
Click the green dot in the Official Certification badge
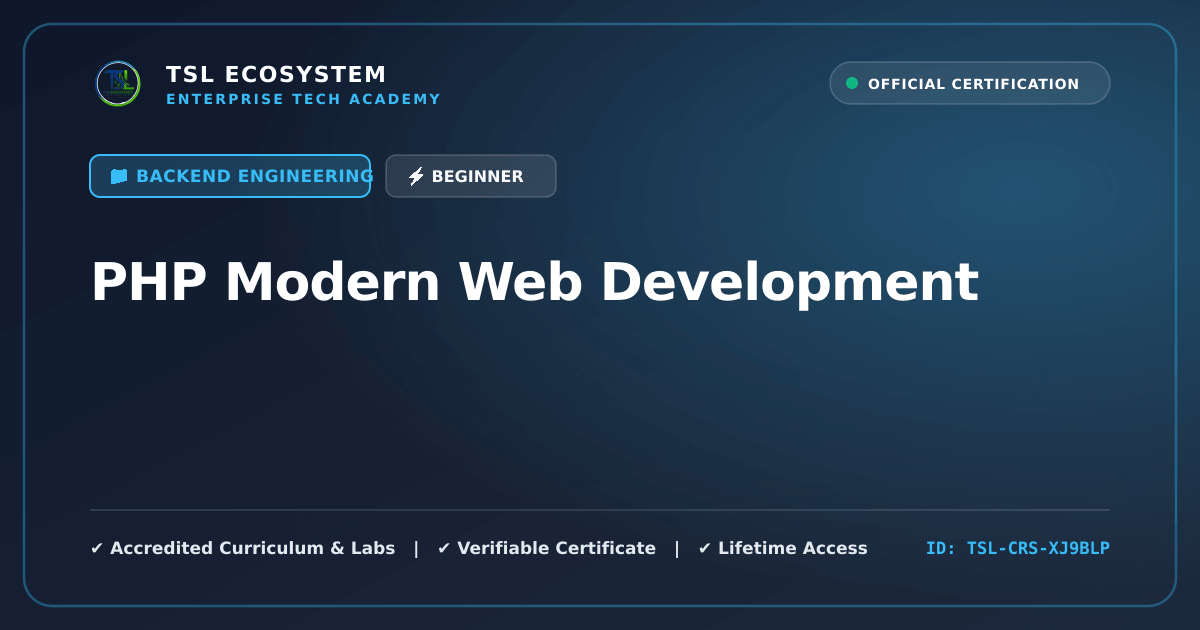tap(852, 83)
